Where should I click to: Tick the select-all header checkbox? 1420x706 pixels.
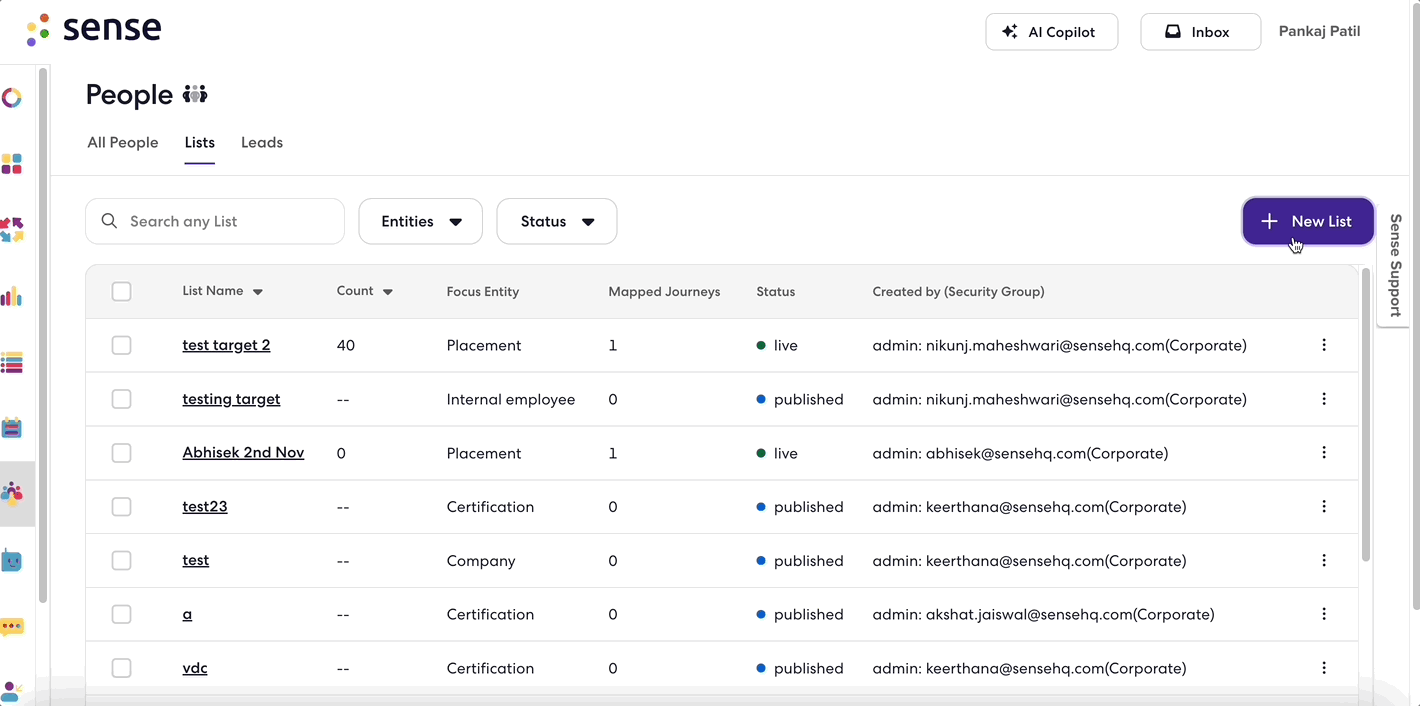[121, 291]
